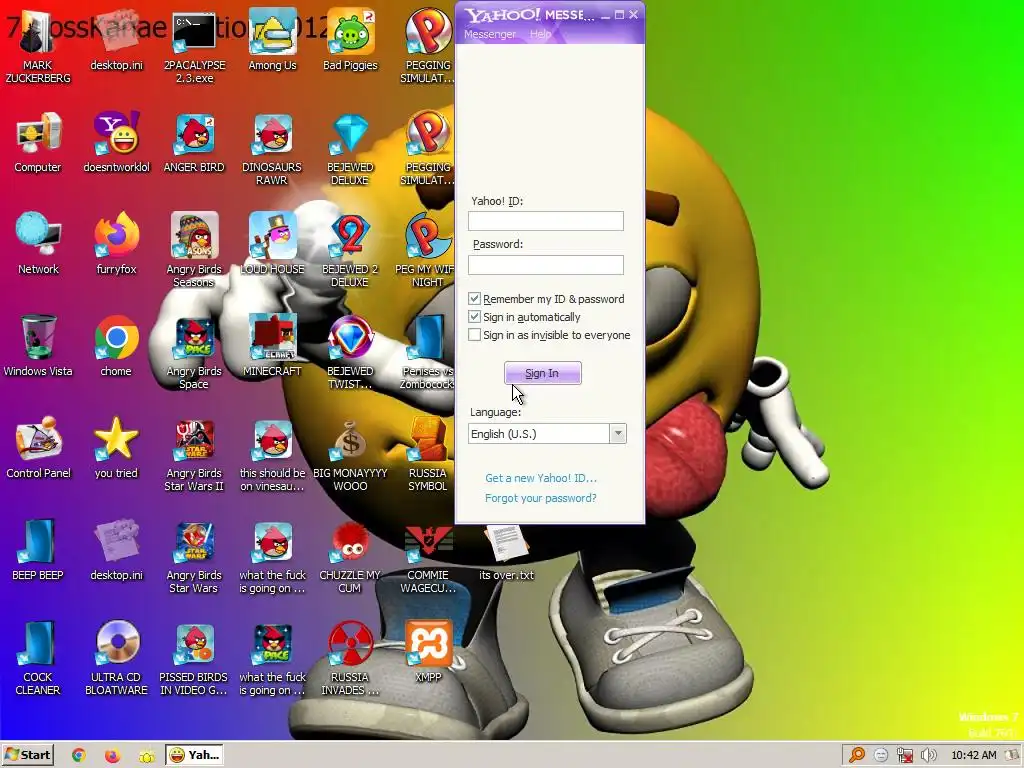
Task: Click the Forgot your password? link
Action: [x=541, y=498]
